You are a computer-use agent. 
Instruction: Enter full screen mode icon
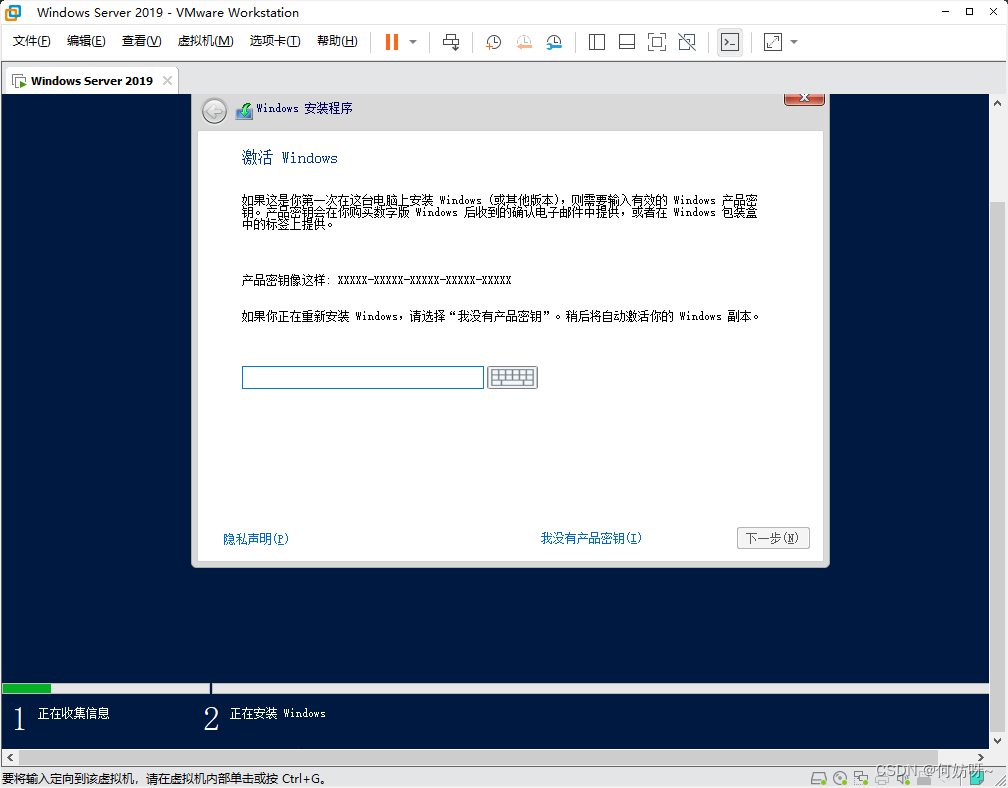(656, 42)
